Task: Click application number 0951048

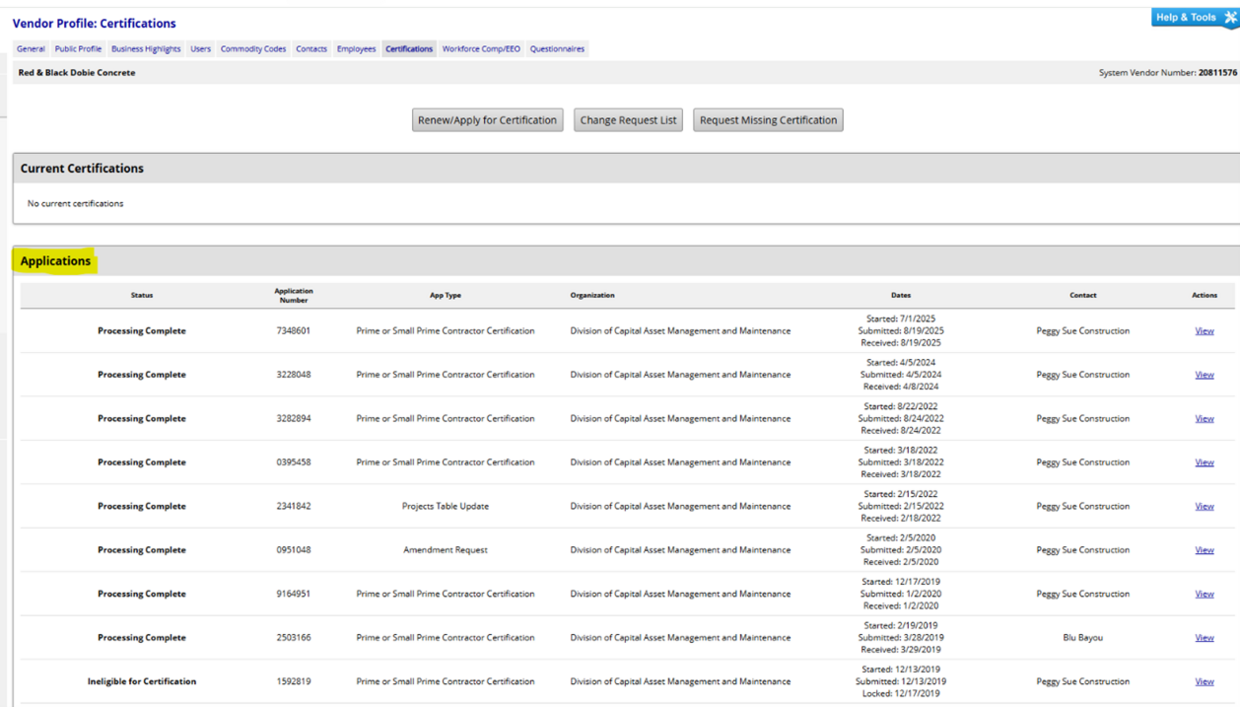Action: [x=294, y=550]
